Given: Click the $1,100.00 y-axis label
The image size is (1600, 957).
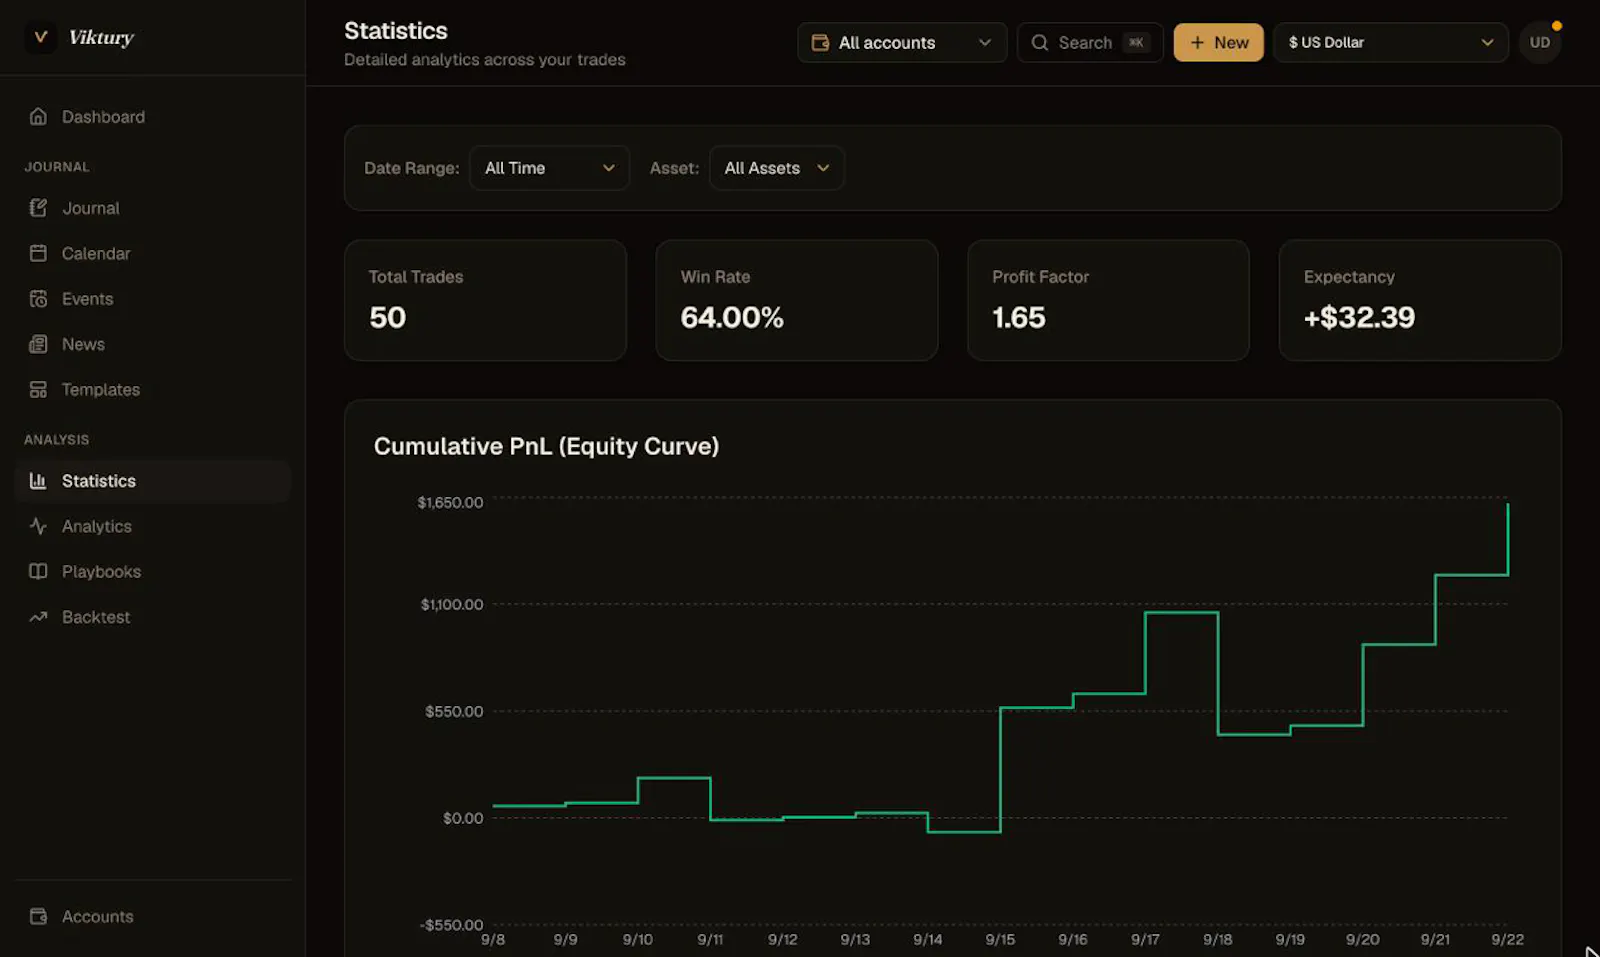Looking at the screenshot, I should tap(452, 604).
